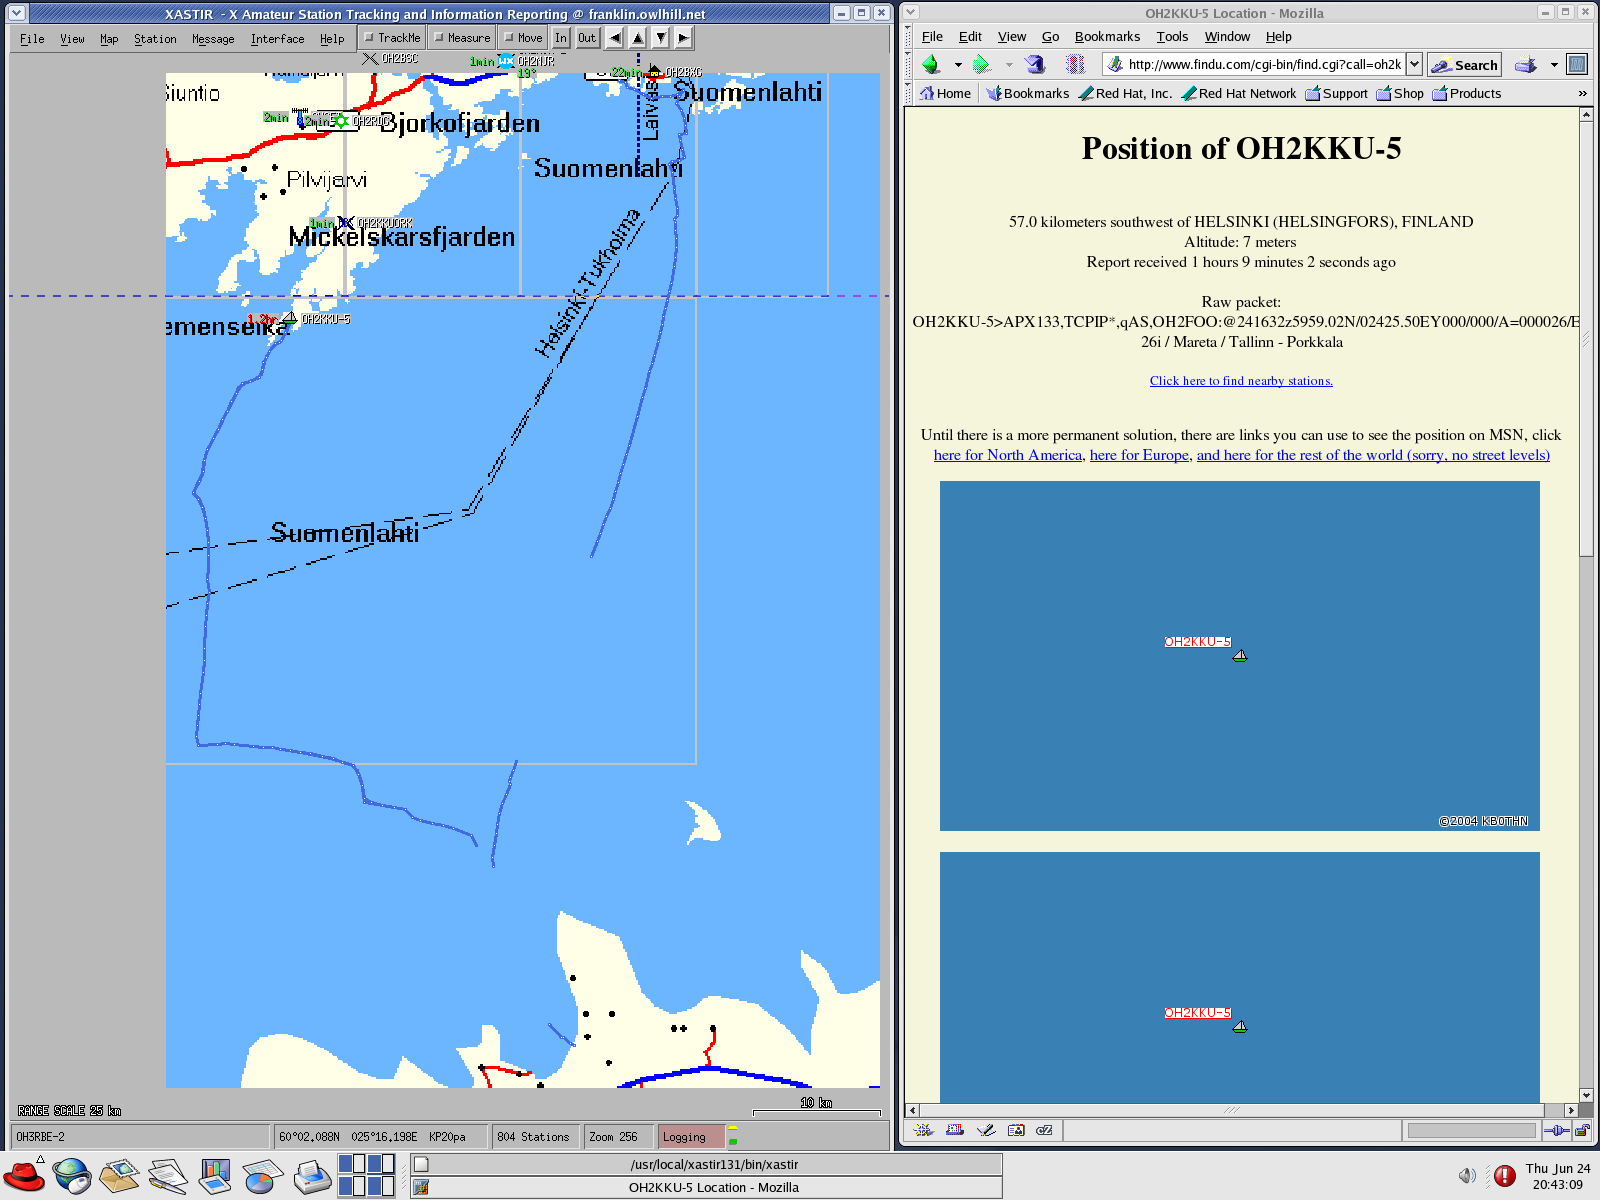This screenshot has height=1200, width=1600.
Task: Open Xastir Message menu
Action: [213, 39]
